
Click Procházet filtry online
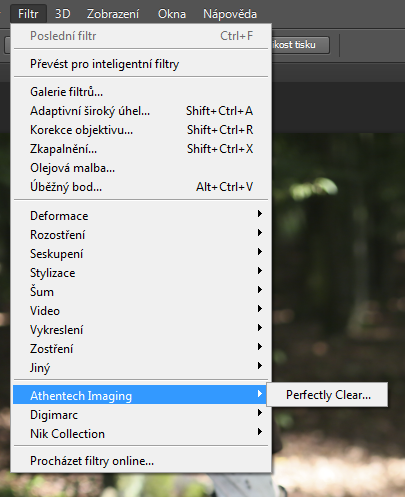141,461
